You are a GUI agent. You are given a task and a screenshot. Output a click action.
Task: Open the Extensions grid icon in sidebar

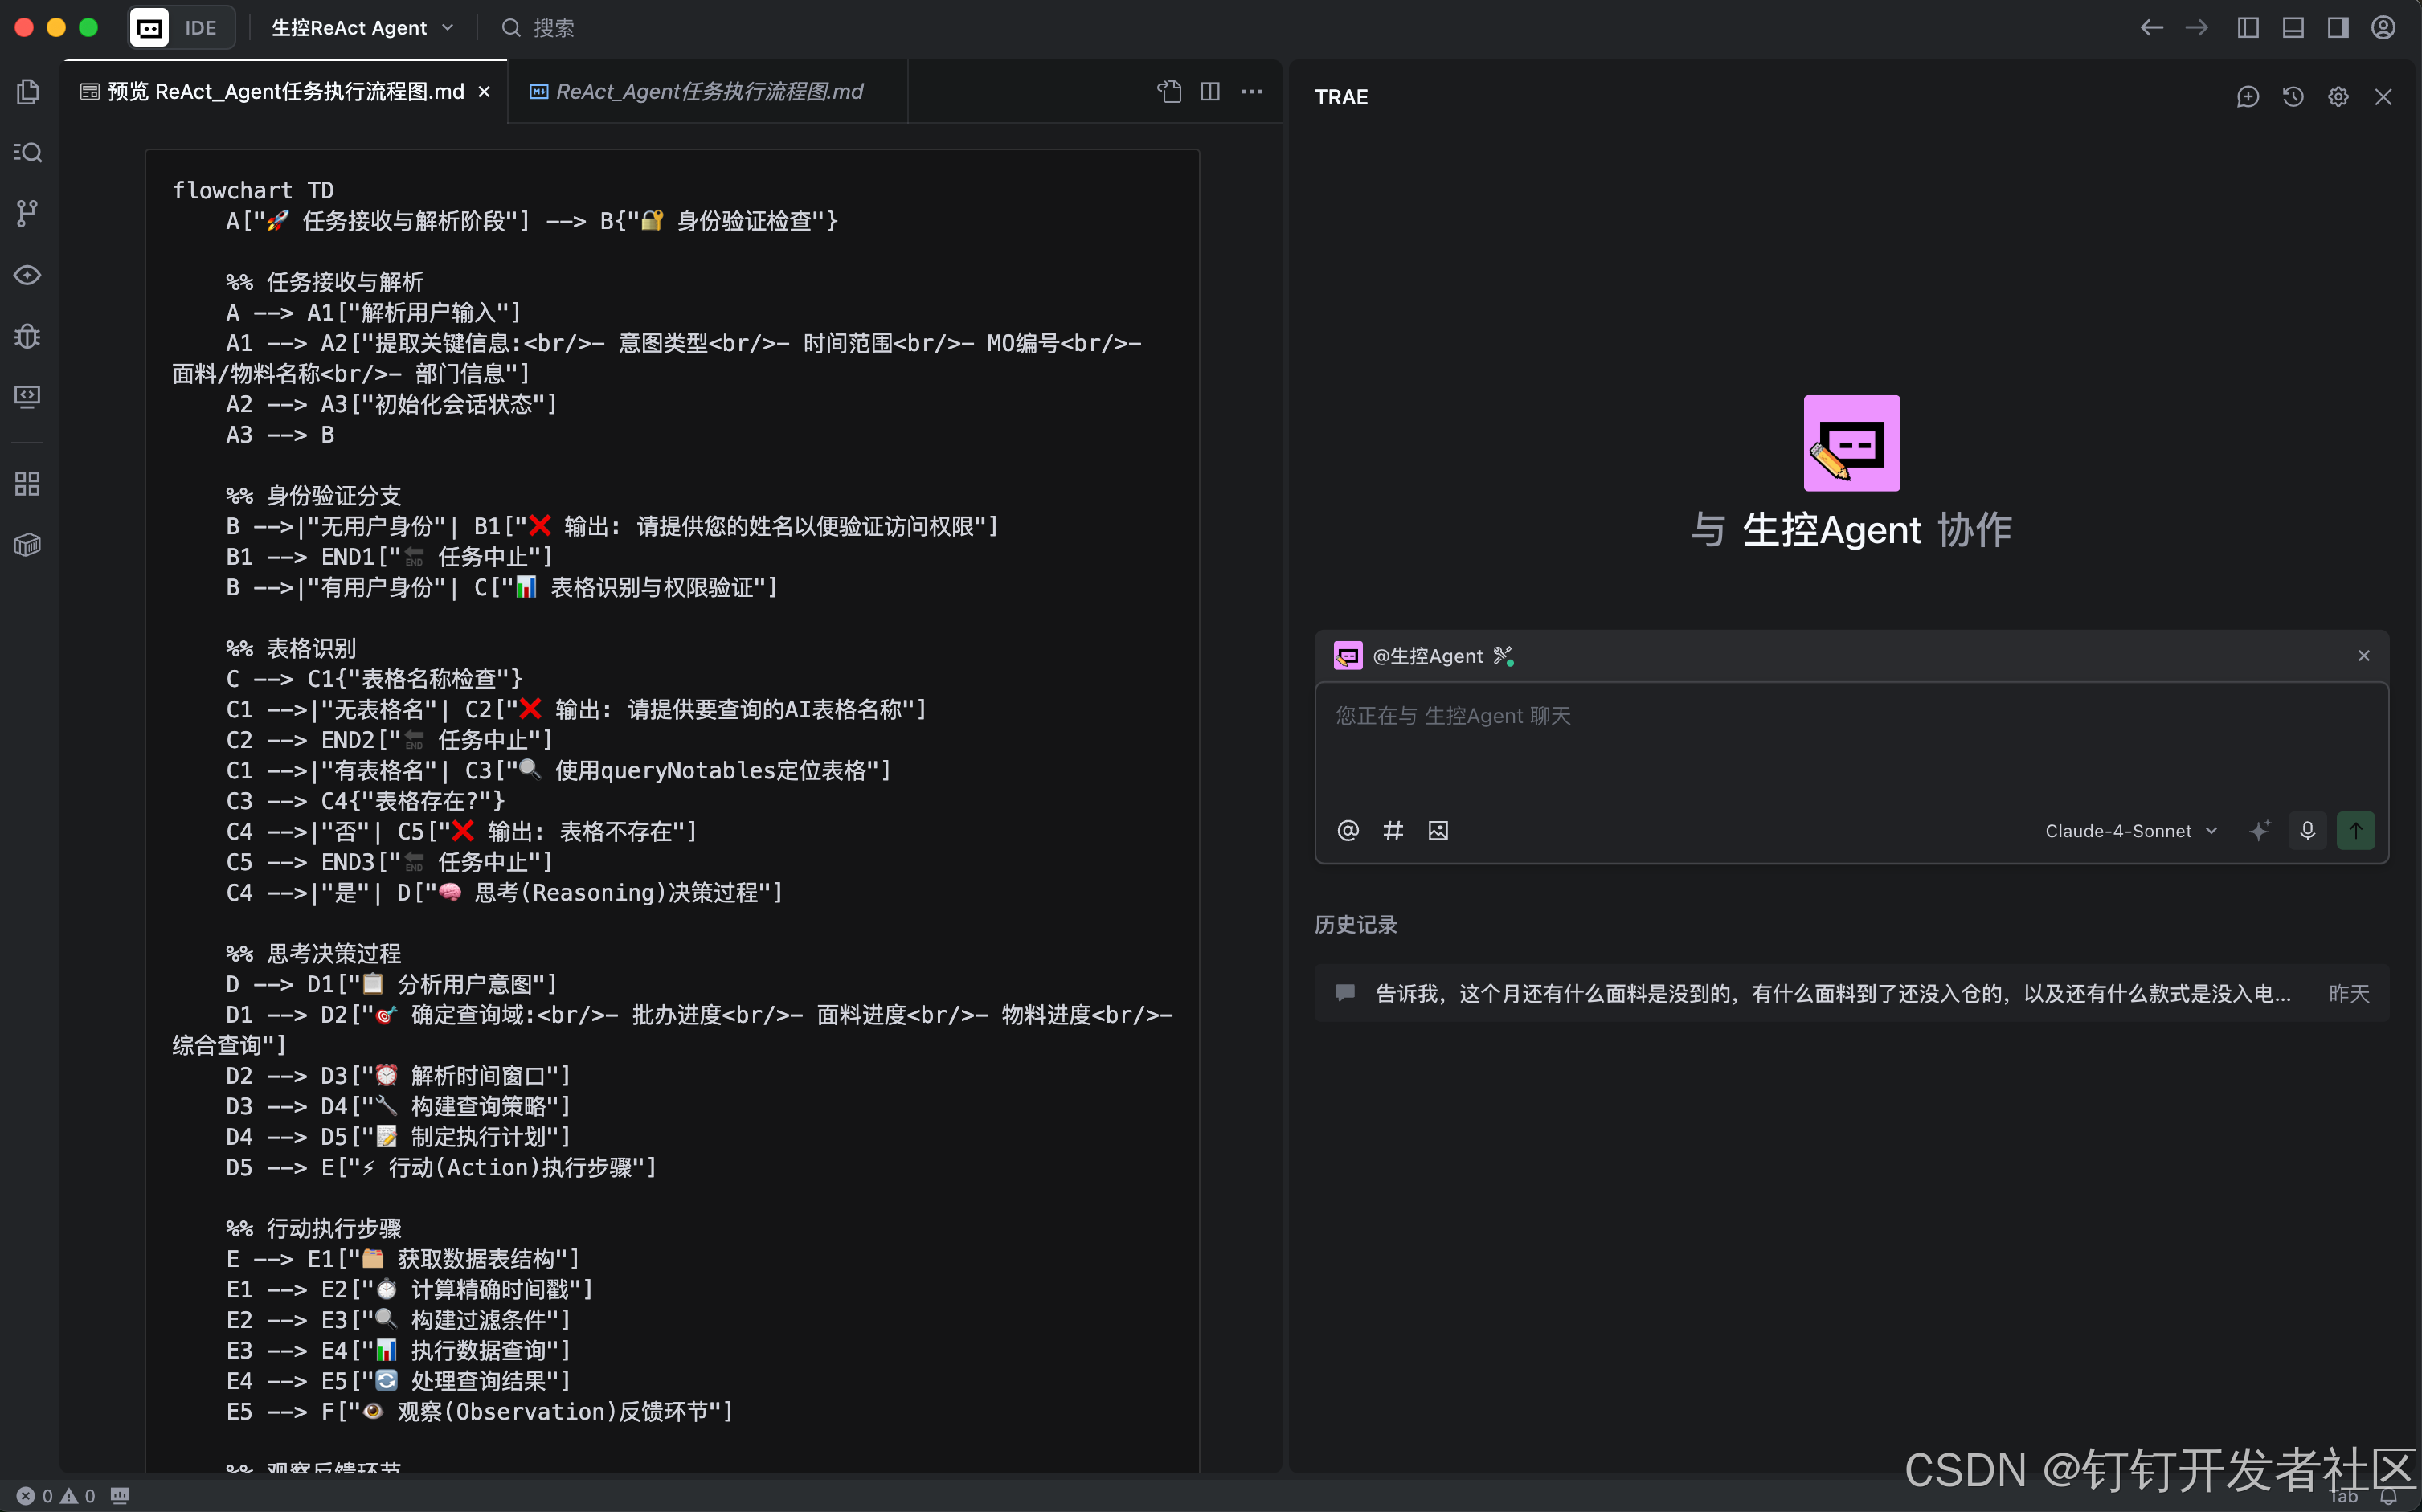(28, 484)
